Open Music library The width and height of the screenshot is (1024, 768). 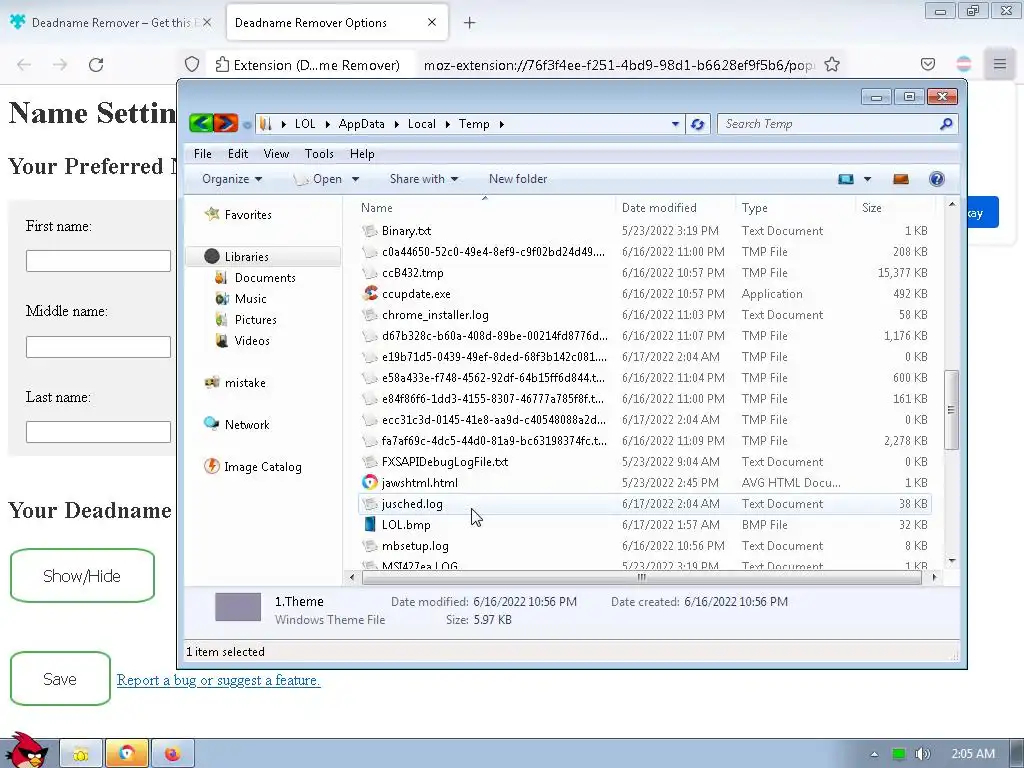250,298
